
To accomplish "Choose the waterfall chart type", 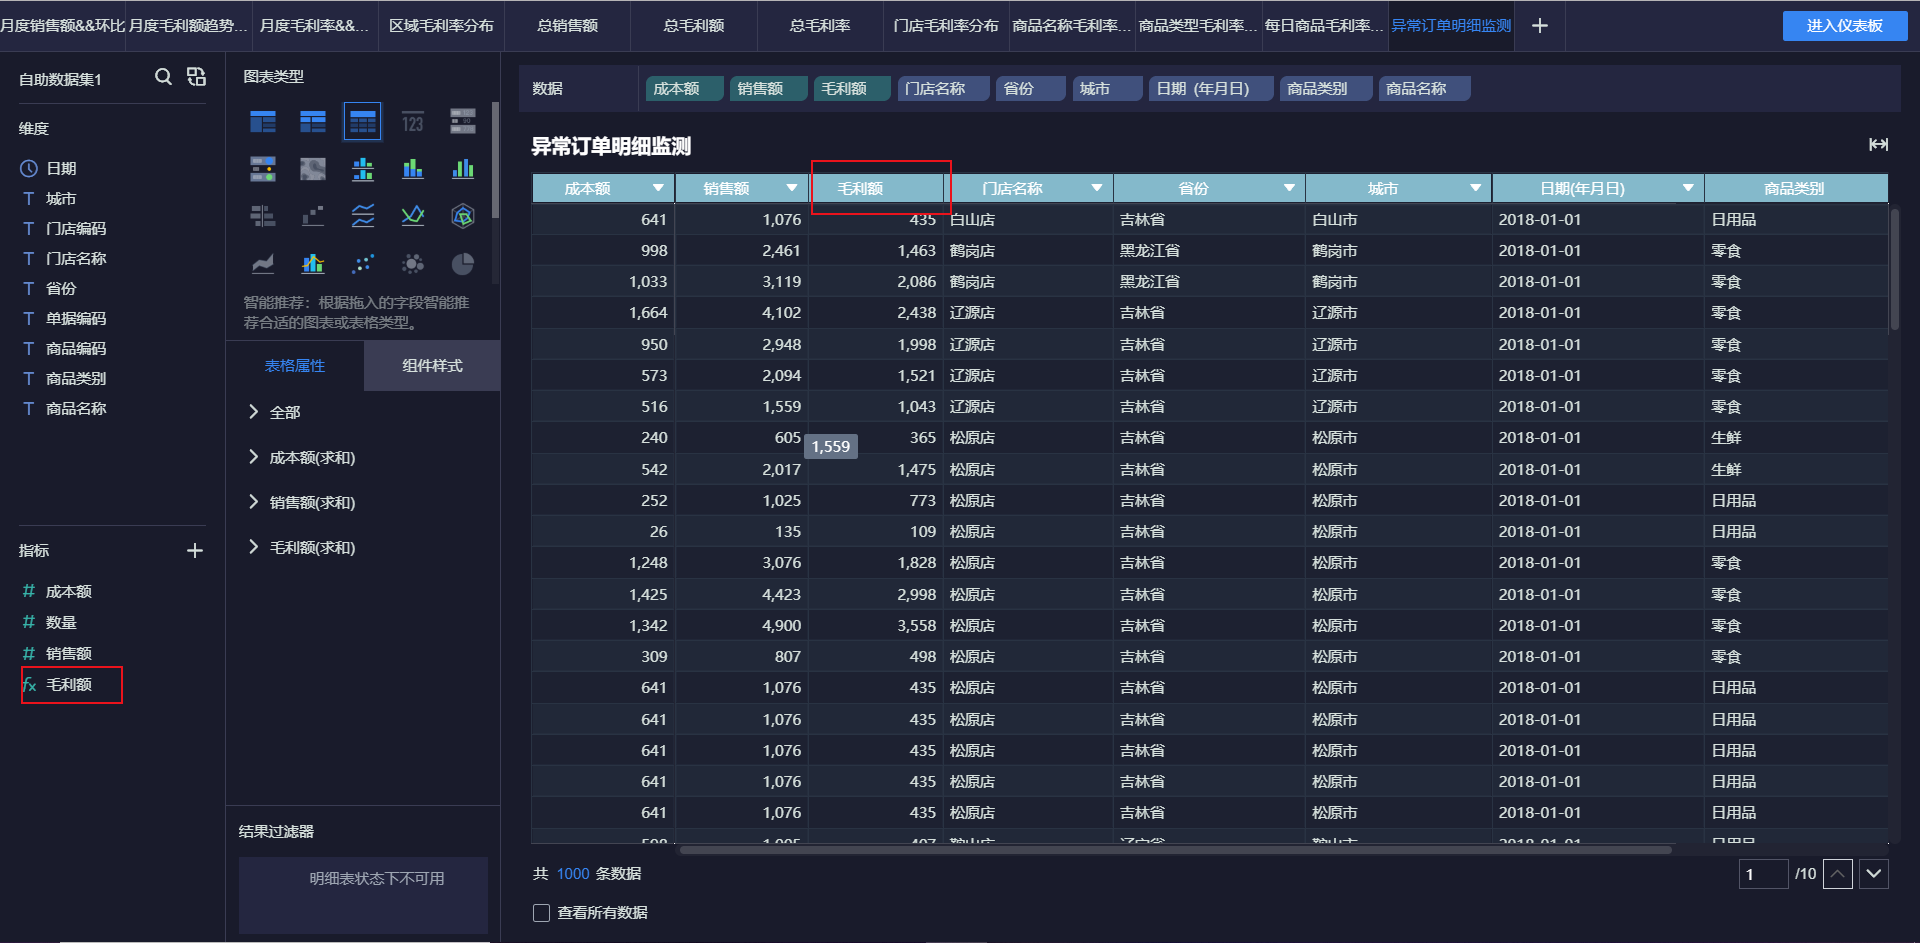I will (313, 216).
